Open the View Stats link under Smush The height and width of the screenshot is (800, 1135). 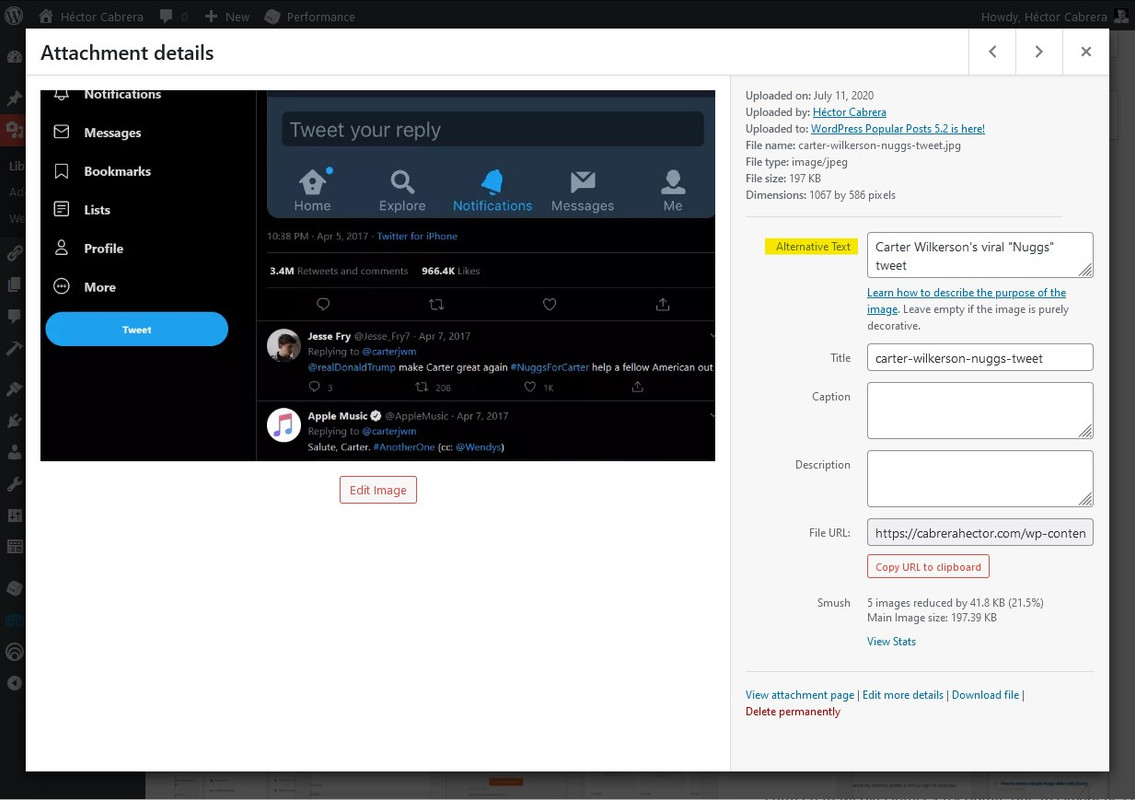click(x=891, y=641)
